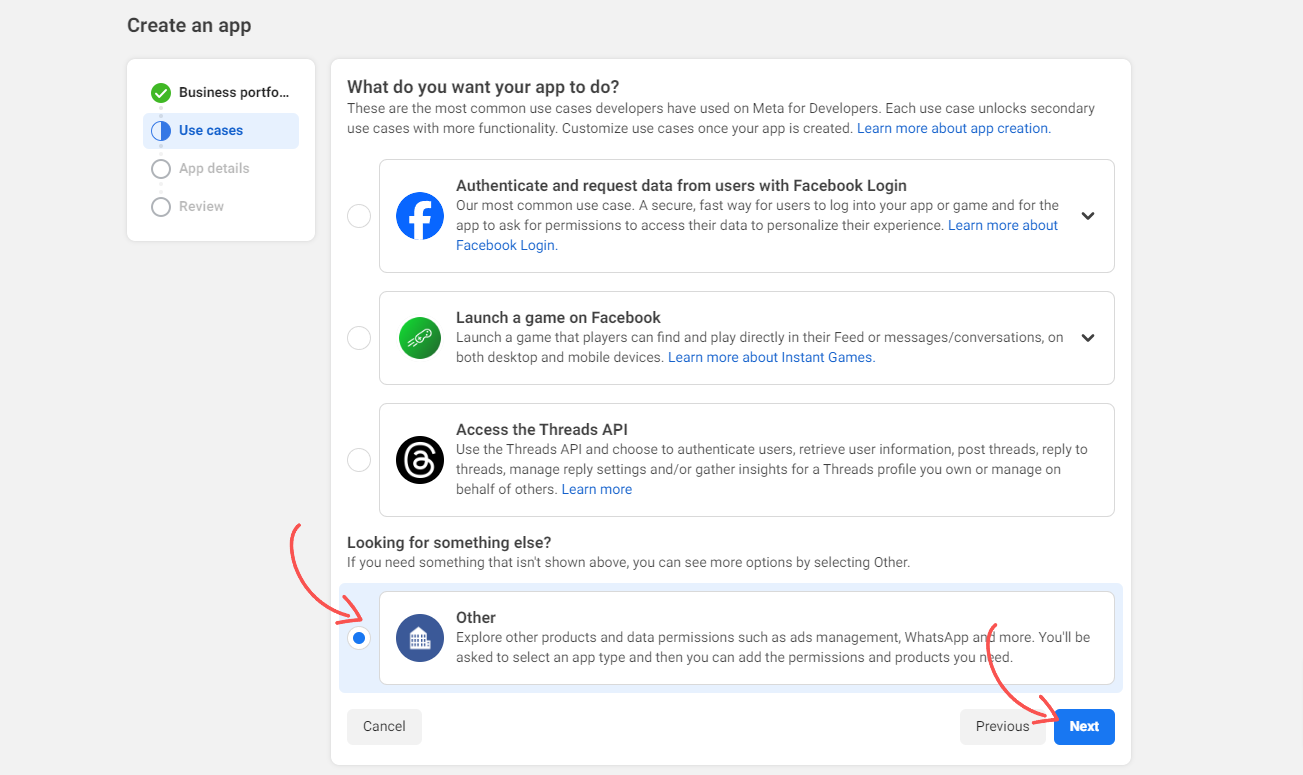The image size is (1303, 775).
Task: Click the Previous button
Action: click(1003, 727)
